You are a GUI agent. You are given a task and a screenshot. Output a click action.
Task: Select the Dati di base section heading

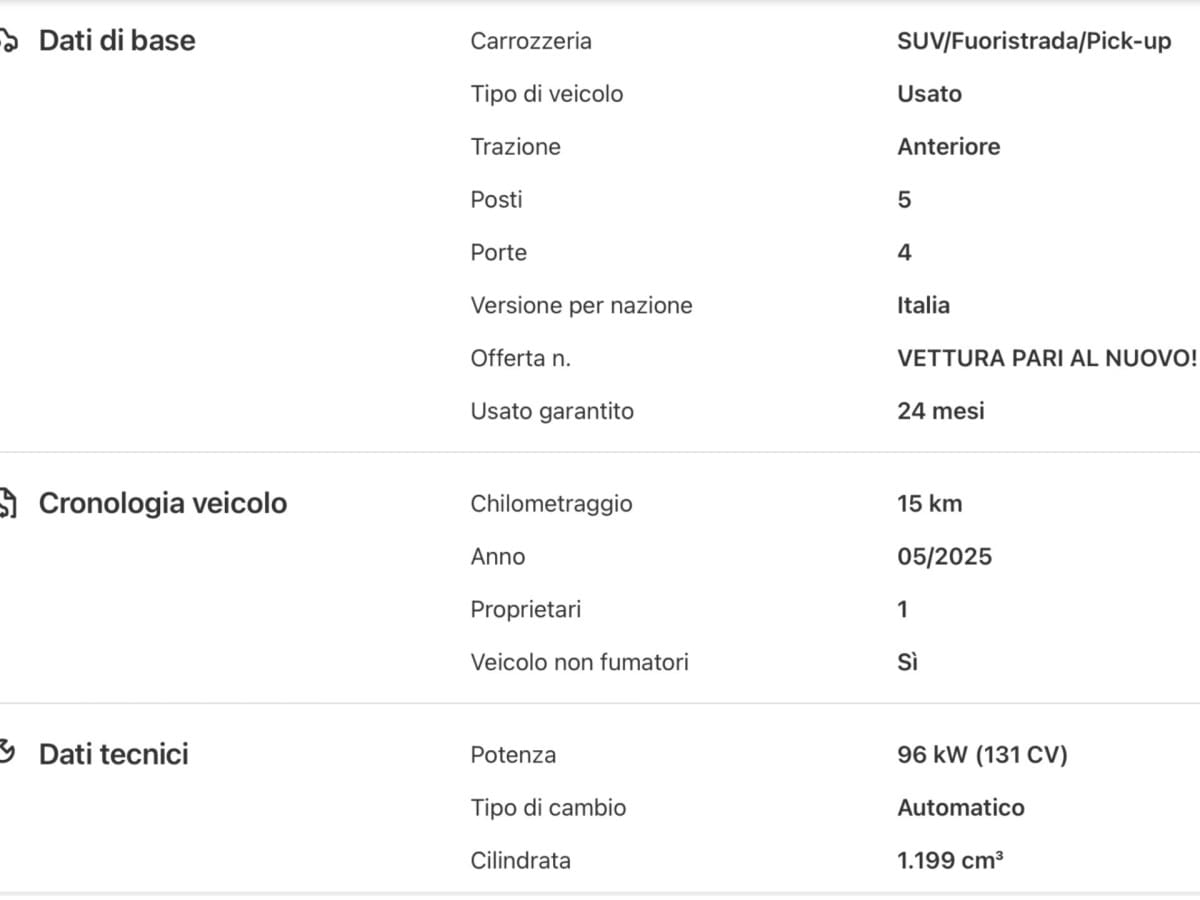[117, 41]
